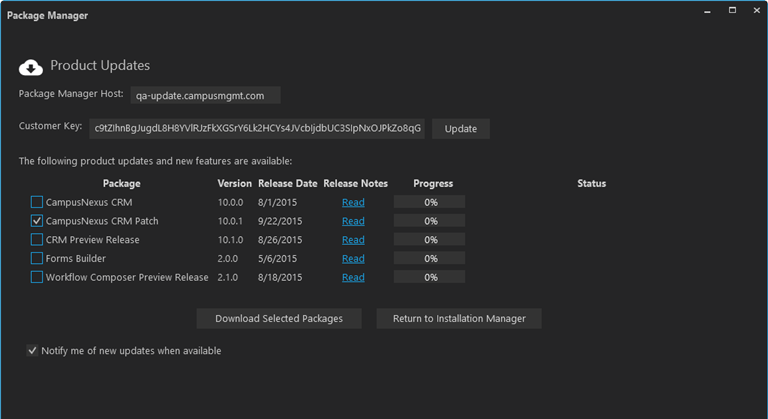Read release notes for CampusNexus CRM Patch
The image size is (768, 419).
(x=353, y=221)
